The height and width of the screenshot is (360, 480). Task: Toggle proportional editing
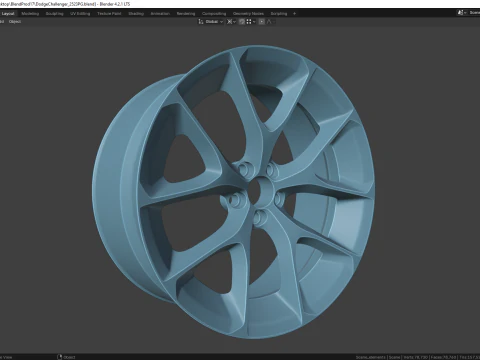[x=262, y=22]
